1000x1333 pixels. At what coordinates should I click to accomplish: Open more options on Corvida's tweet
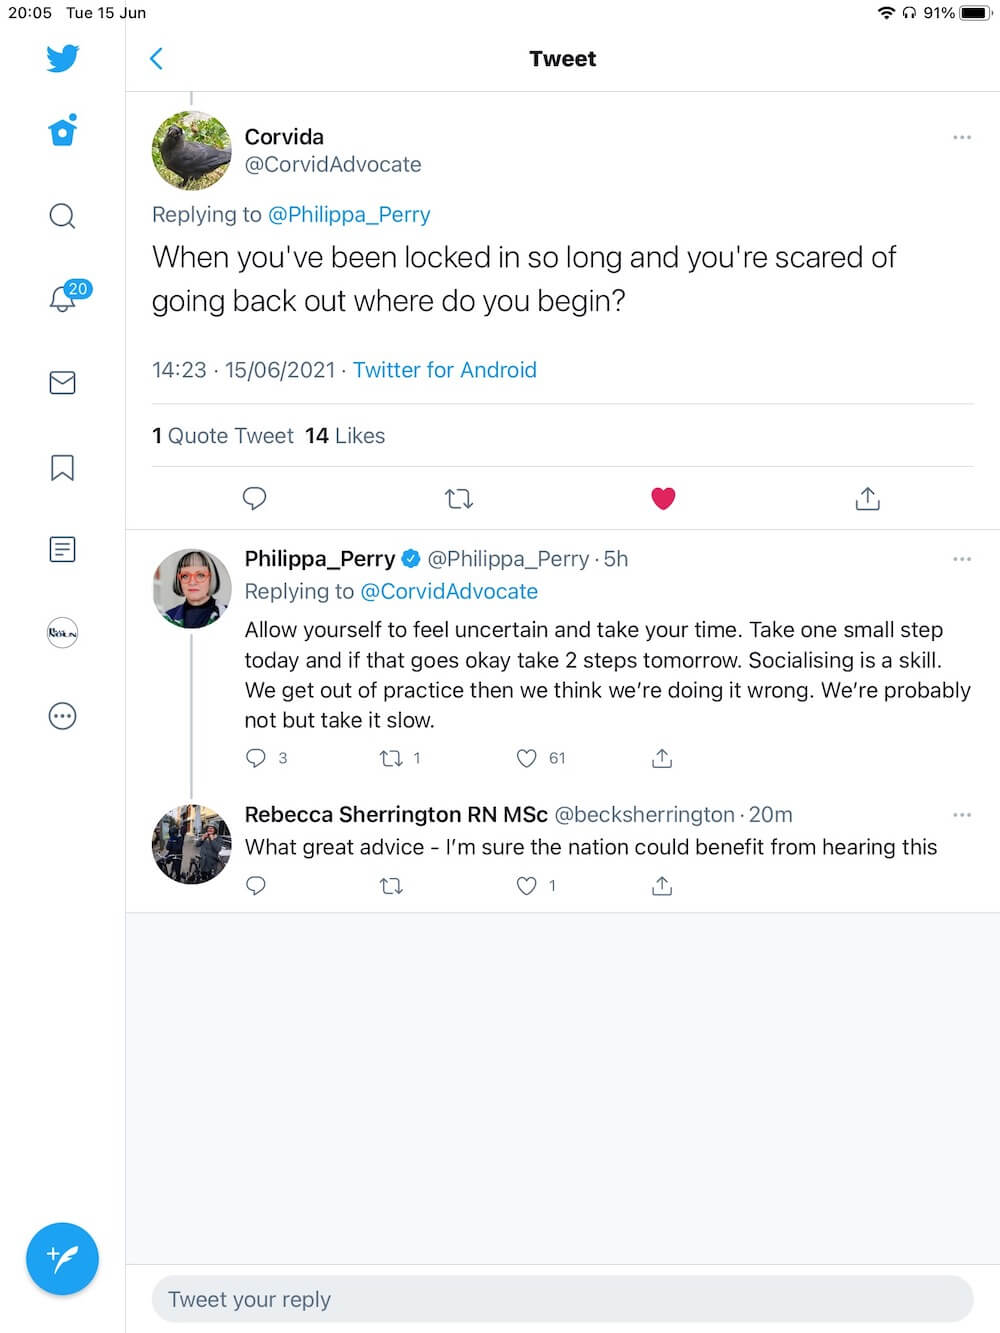pyautogui.click(x=962, y=137)
